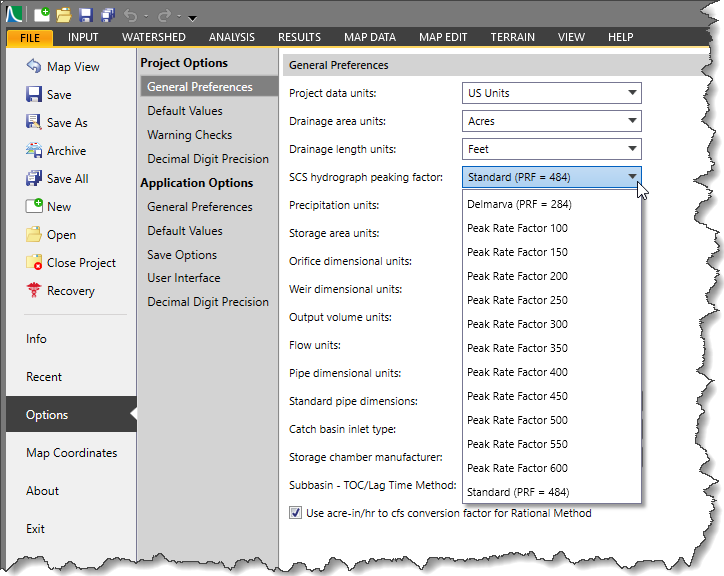Click the Close Project folder icon
Image resolution: width=724 pixels, height=576 pixels.
[33, 263]
